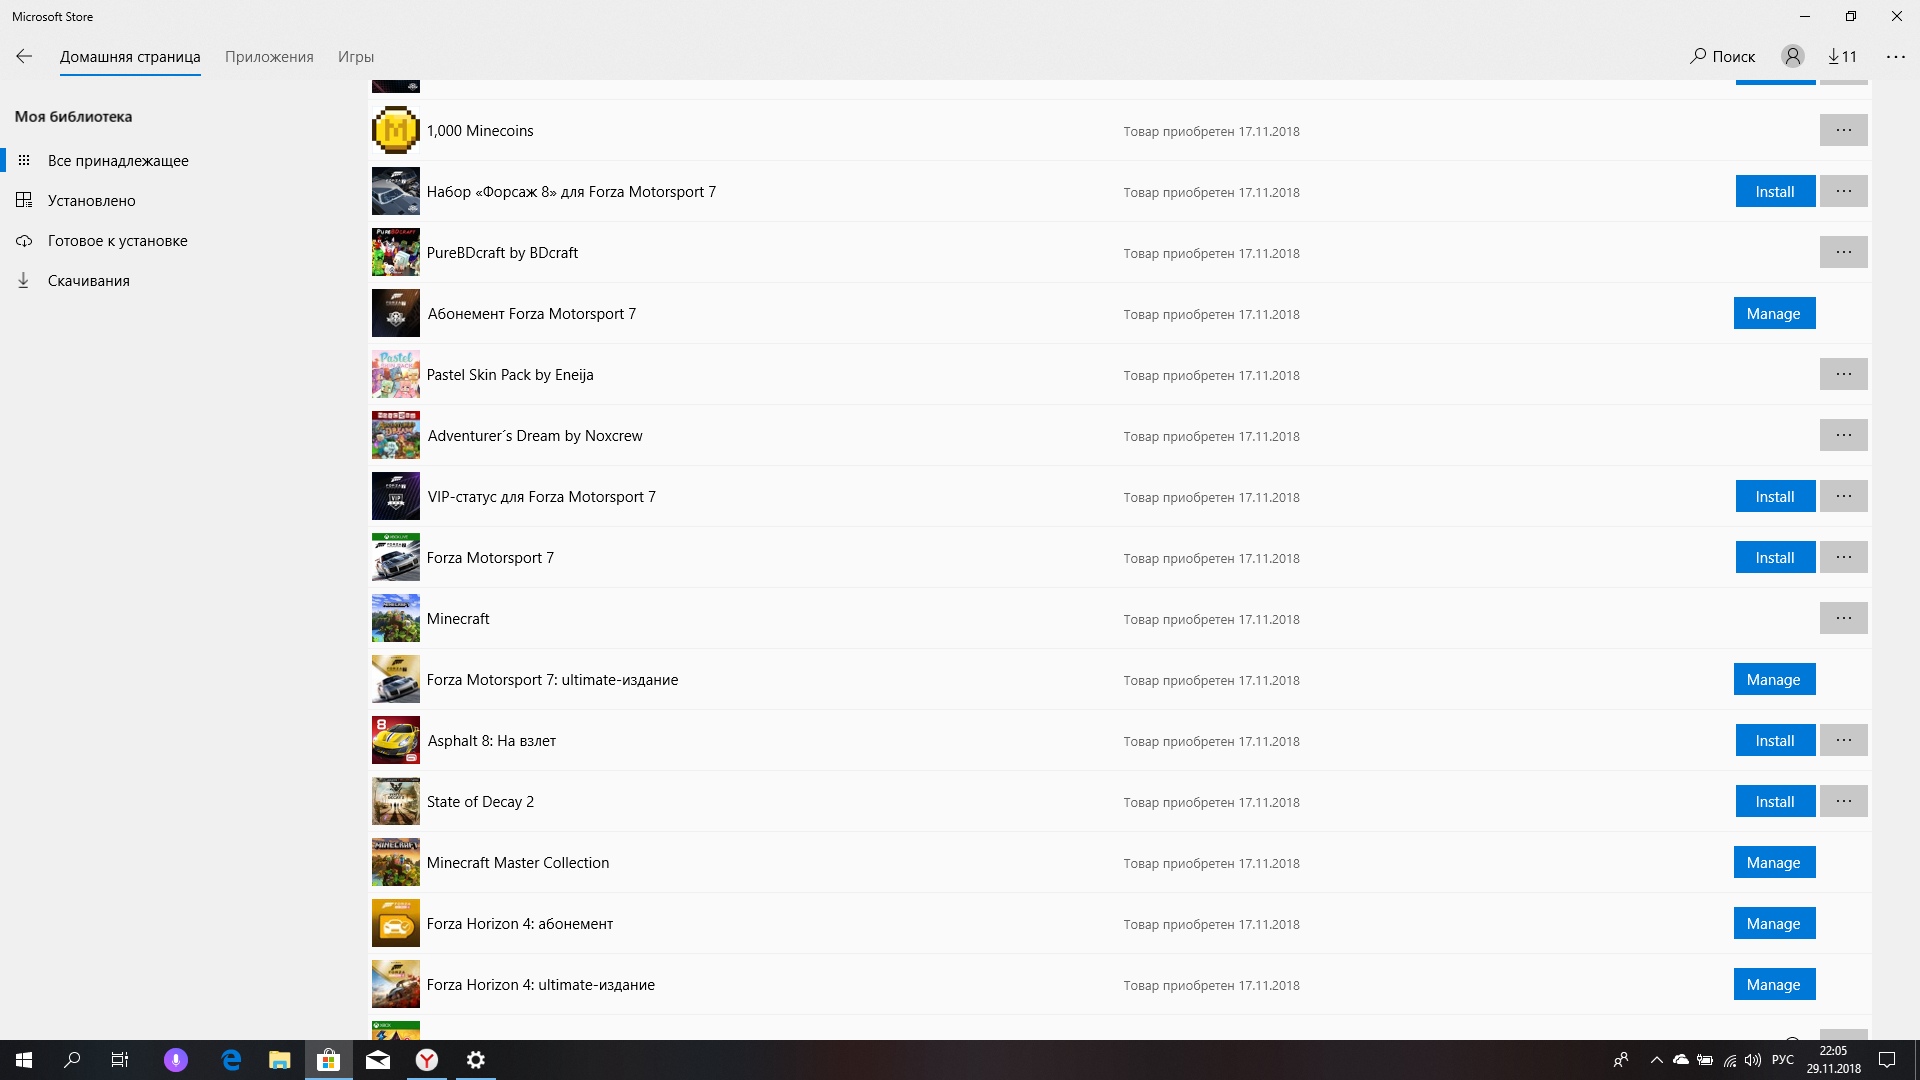Screen dimensions: 1920x1080
Task: Open Settings gear from the taskbar
Action: (476, 1060)
